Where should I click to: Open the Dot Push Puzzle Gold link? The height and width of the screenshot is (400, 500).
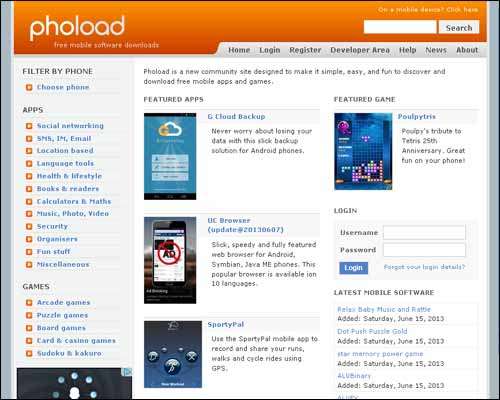click(x=372, y=331)
